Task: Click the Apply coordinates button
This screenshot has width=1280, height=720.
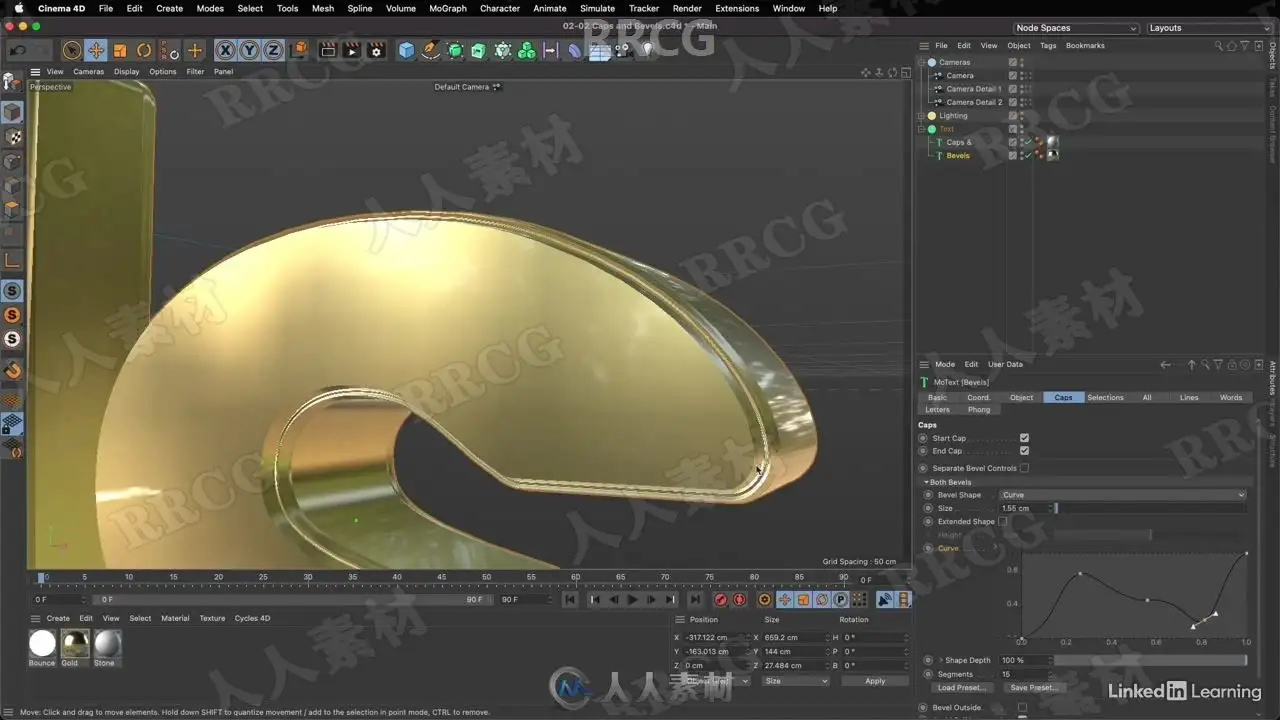Action: pyautogui.click(x=875, y=681)
